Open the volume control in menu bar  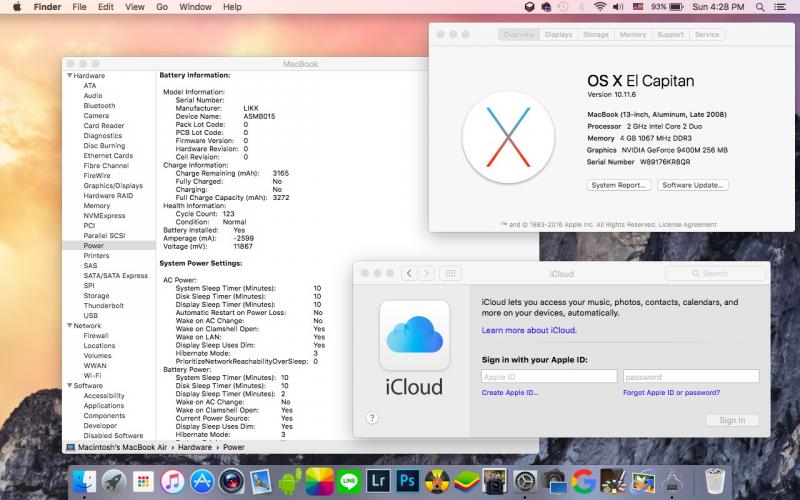click(618, 7)
